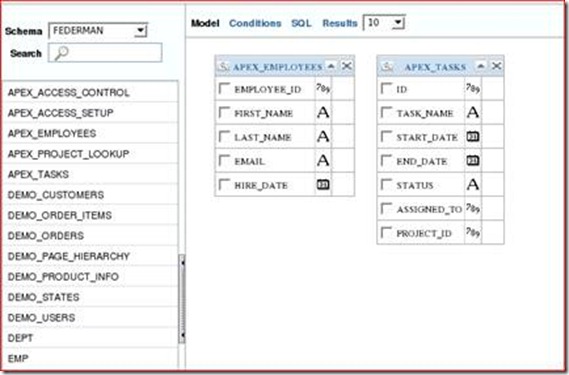Click the date type icon for END_DATE

473,160
